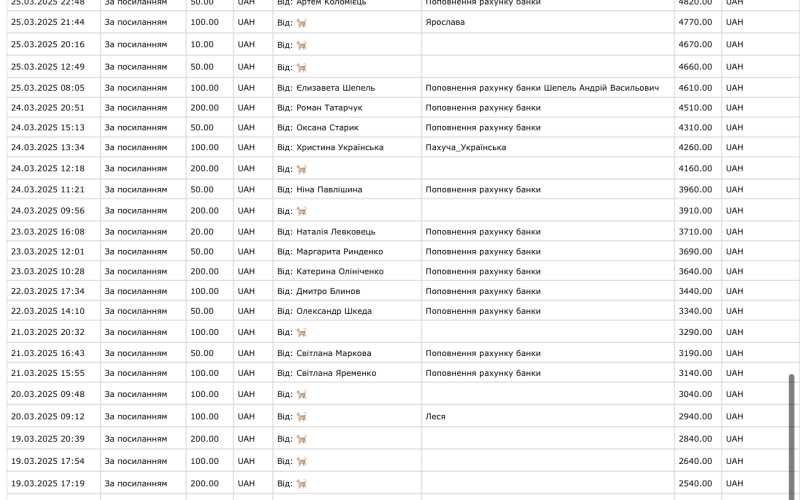Select sender cell 'Від: Христина Українська'
Image resolution: width=800 pixels, height=500 pixels.
tap(347, 147)
